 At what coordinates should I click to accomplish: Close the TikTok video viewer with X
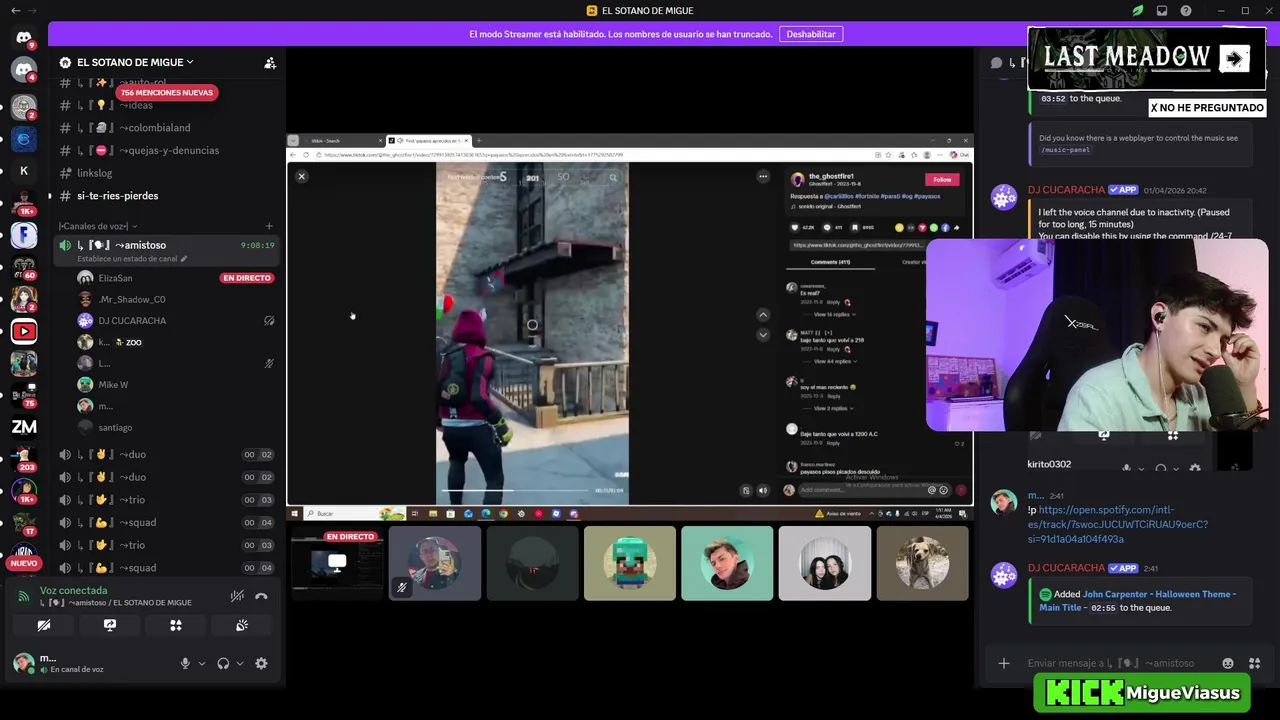click(x=301, y=176)
